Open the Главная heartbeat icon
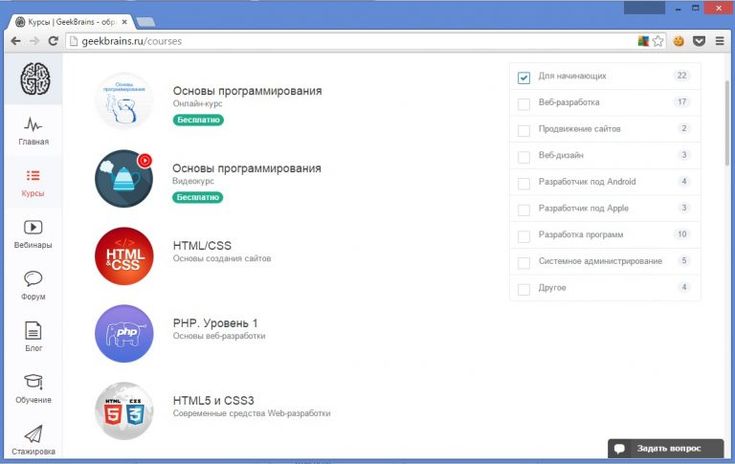This screenshot has height=464, width=735. click(33, 125)
